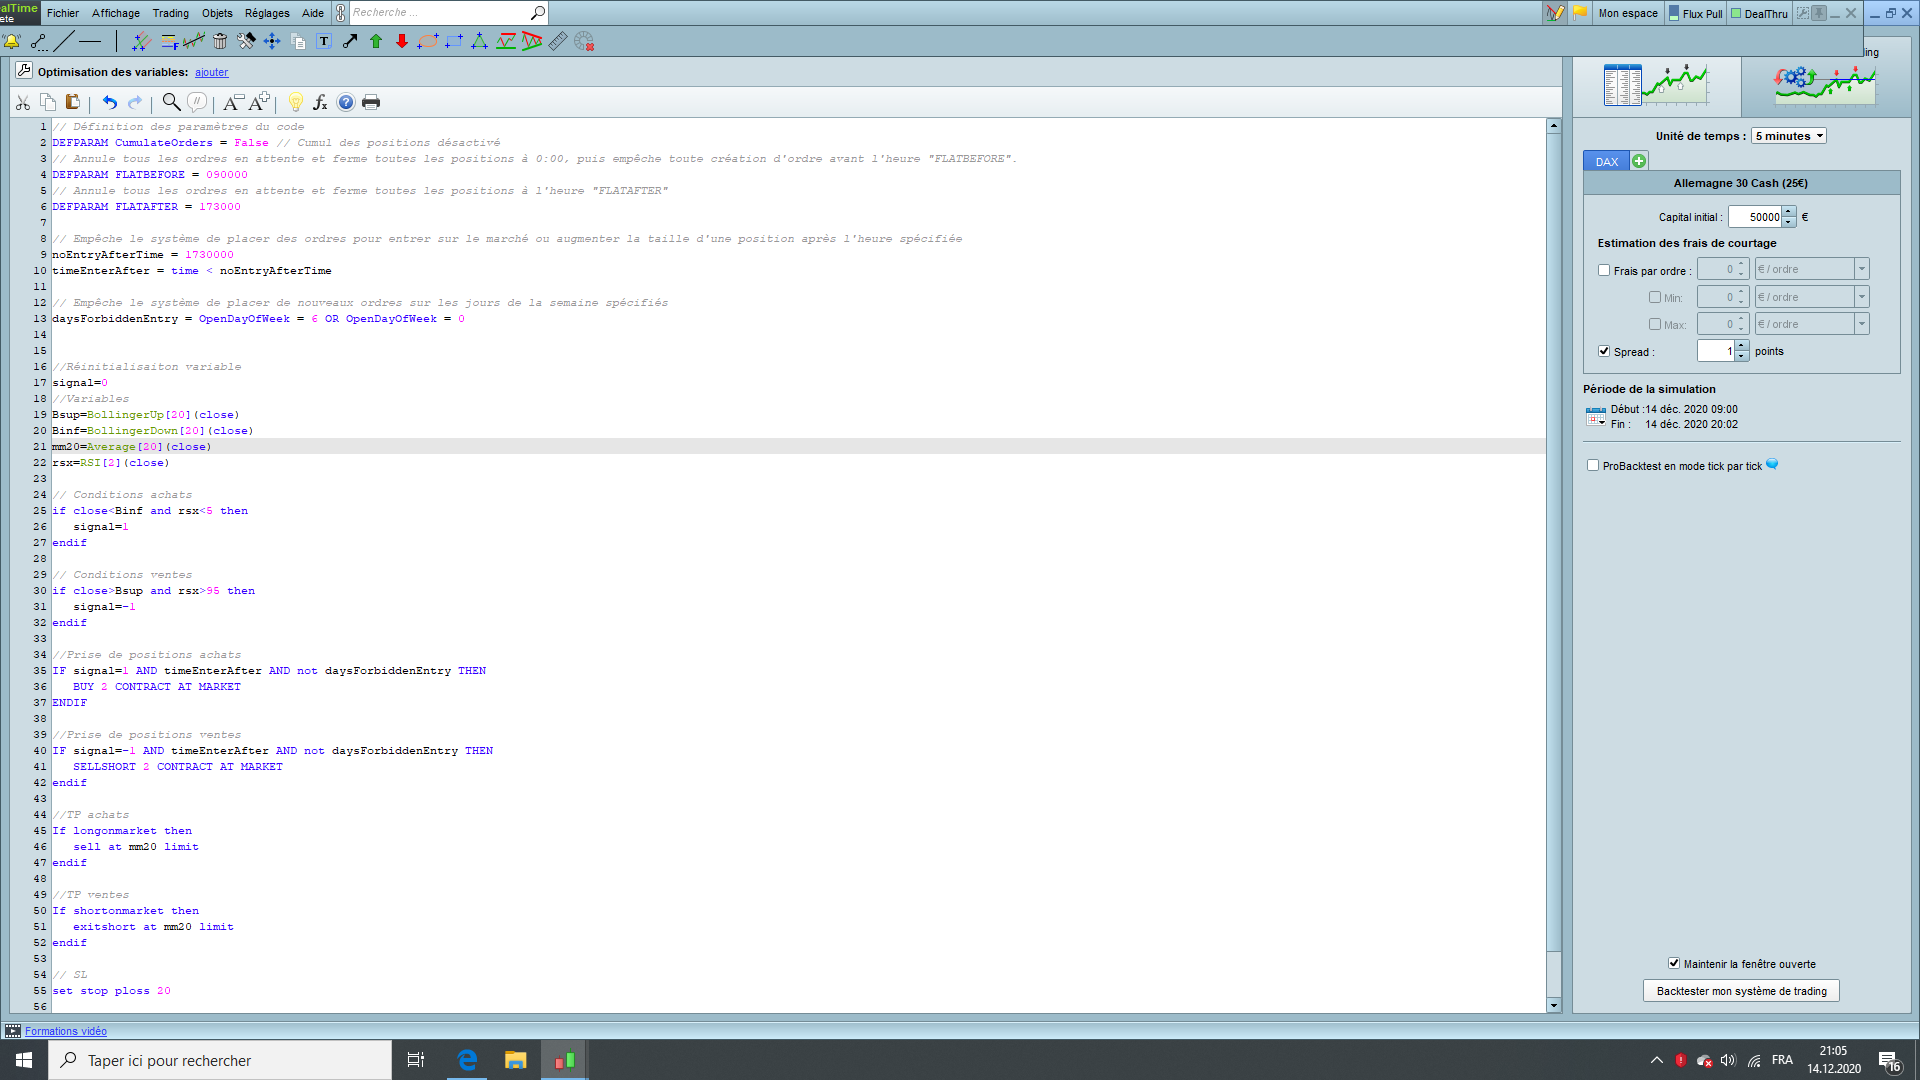Expand the Frais par ordre unit dropdown
This screenshot has height=1080, width=1920.
pyautogui.click(x=1862, y=269)
